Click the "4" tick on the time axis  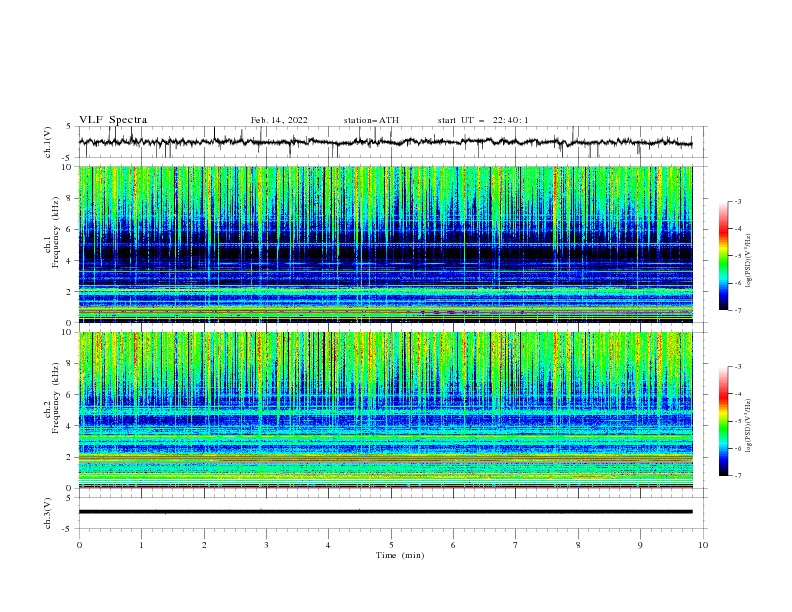click(x=328, y=545)
